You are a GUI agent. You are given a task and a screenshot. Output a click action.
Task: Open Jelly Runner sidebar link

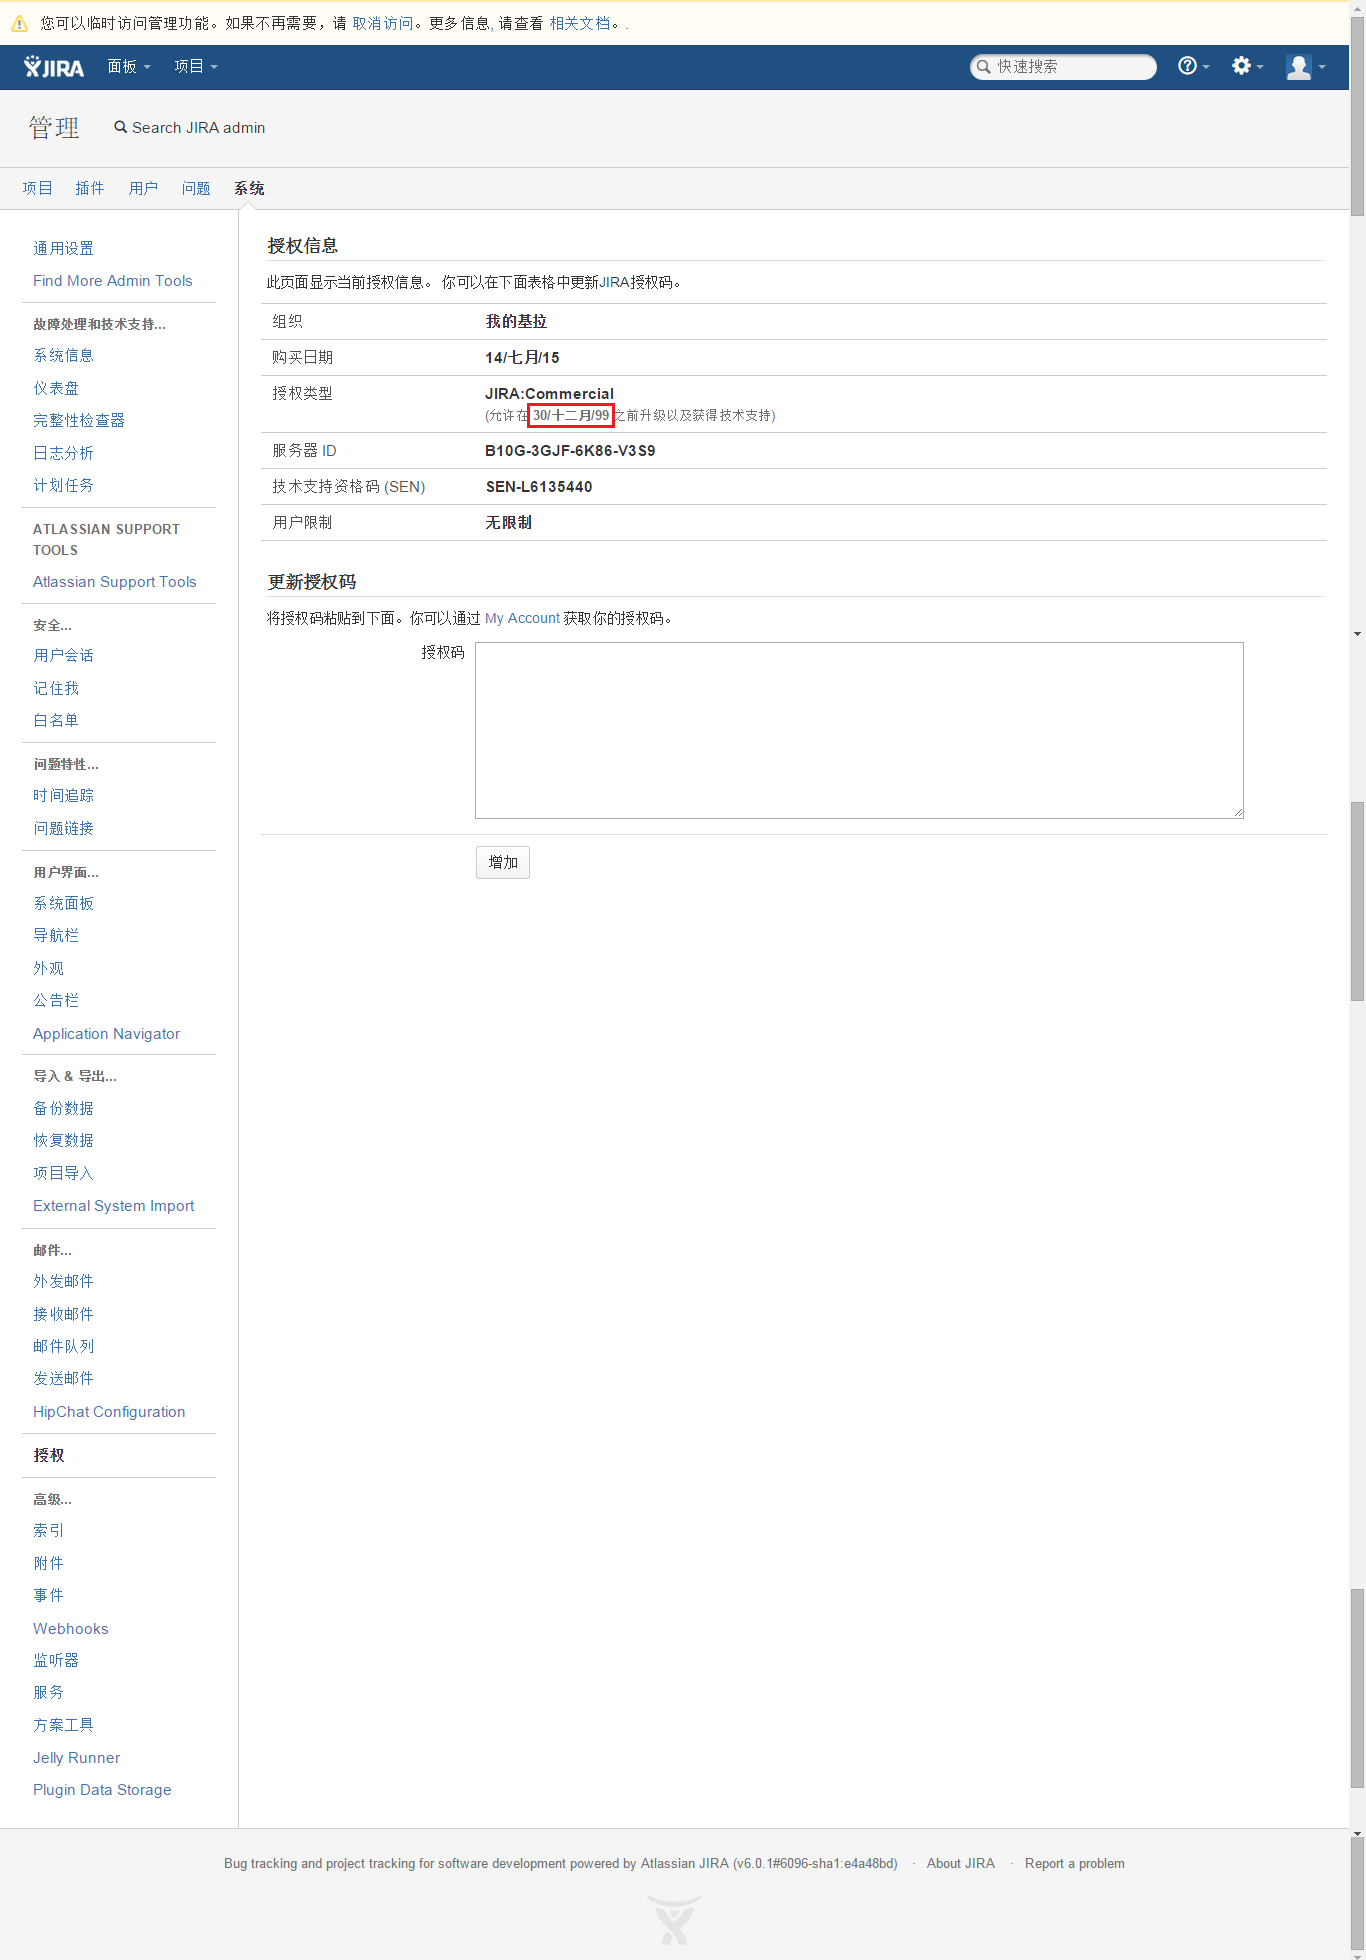(x=76, y=1758)
